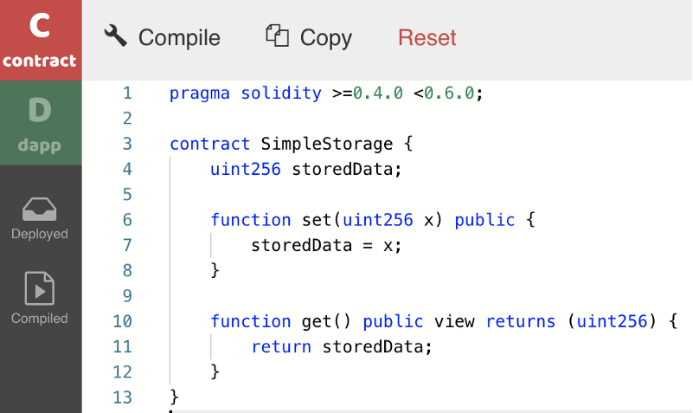Screen dimensions: 693x413
Task: Click line number 13 in gutter
Action: 122,398
